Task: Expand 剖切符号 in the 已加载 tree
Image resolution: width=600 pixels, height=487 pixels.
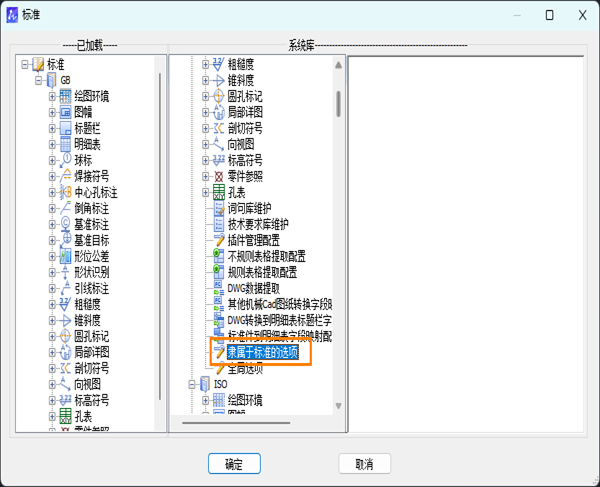Action: (52, 368)
